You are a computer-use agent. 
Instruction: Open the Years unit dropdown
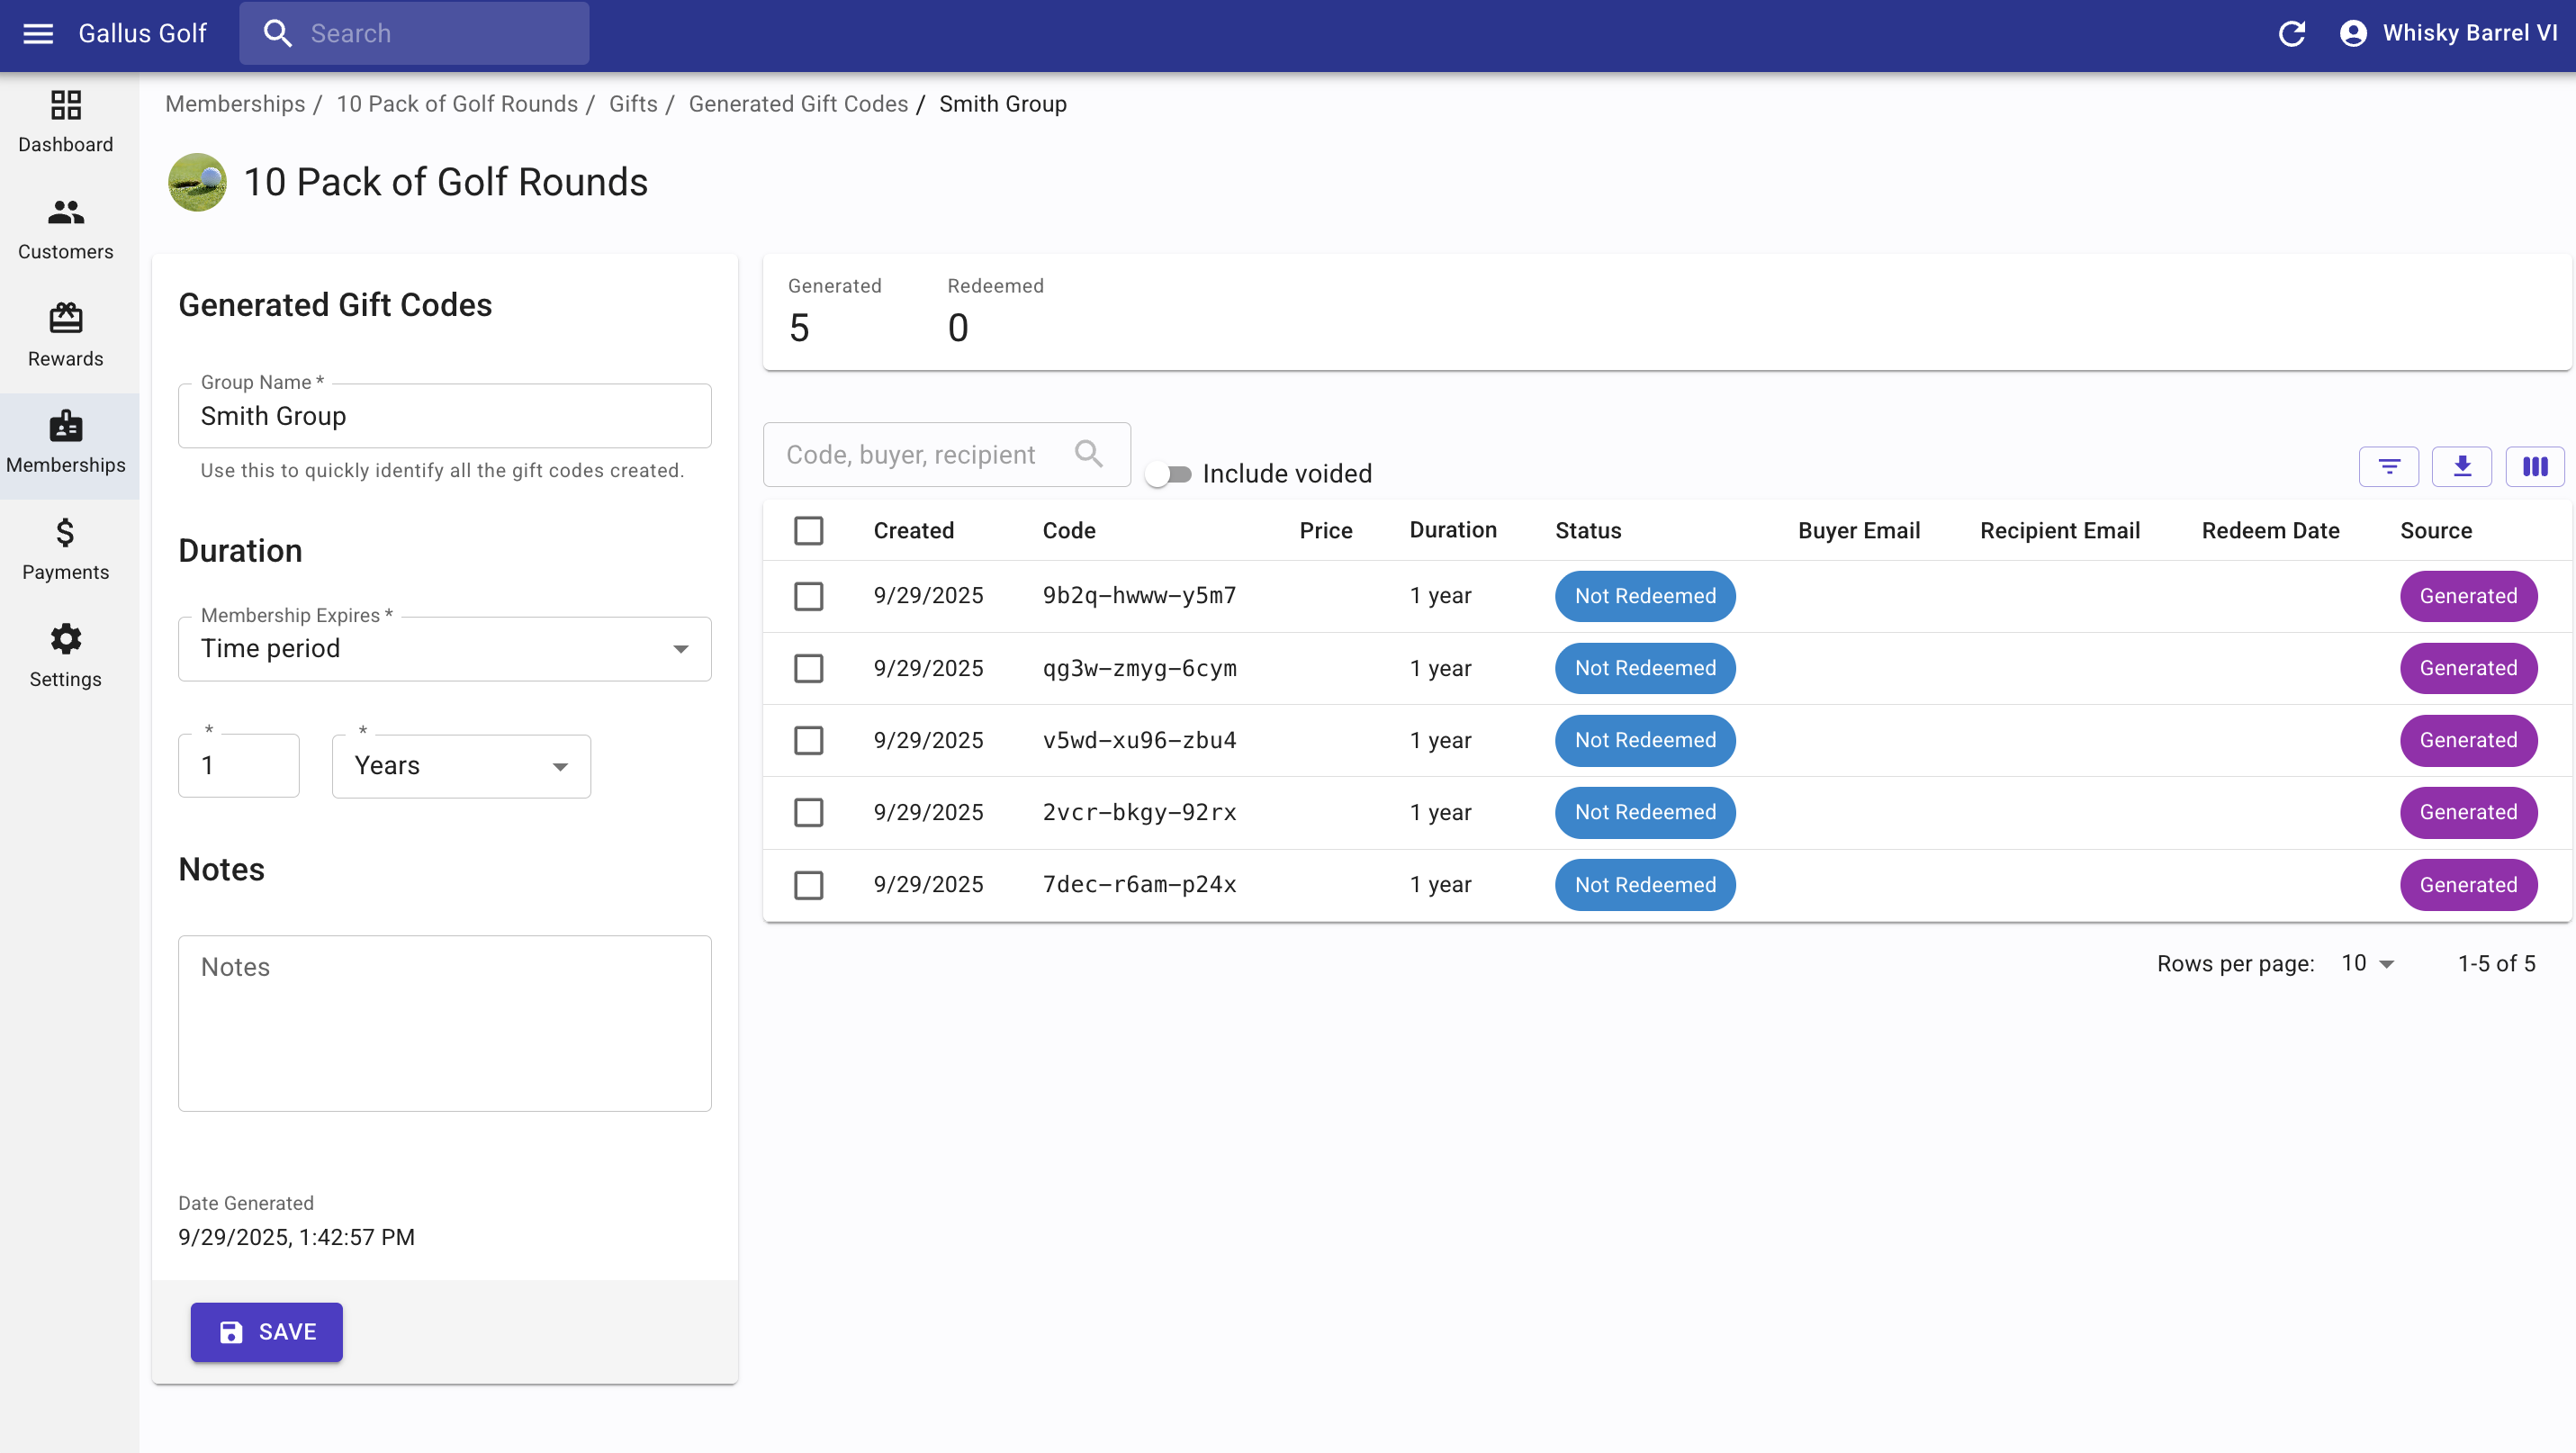[461, 766]
